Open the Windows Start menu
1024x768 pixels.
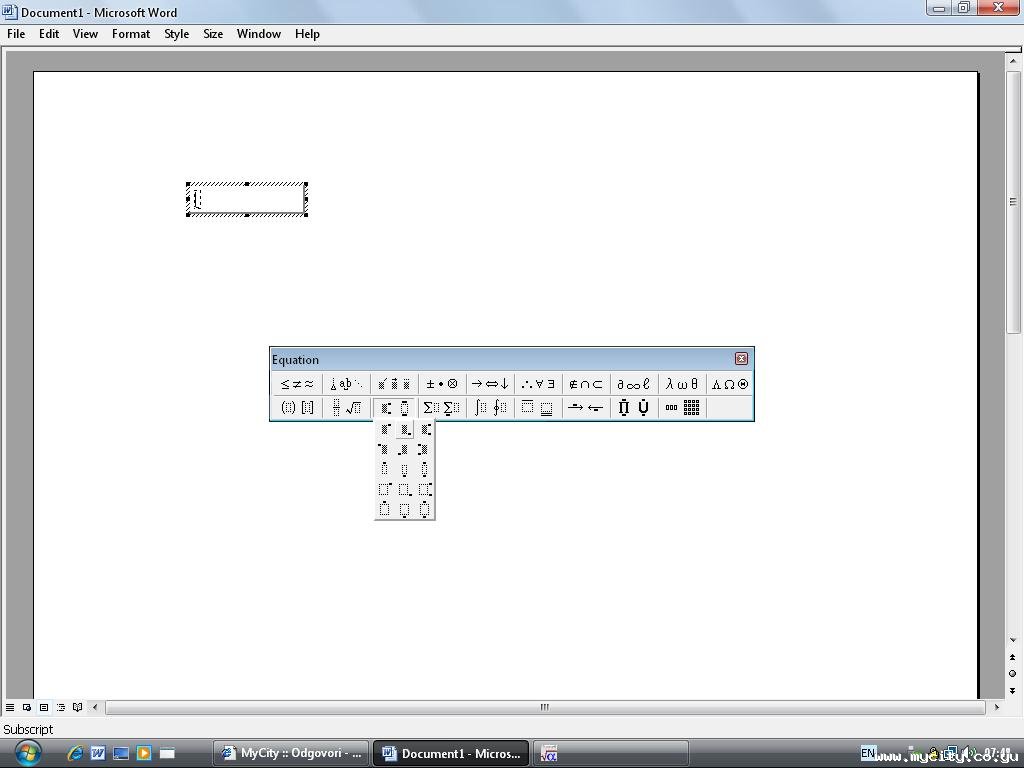click(27, 753)
